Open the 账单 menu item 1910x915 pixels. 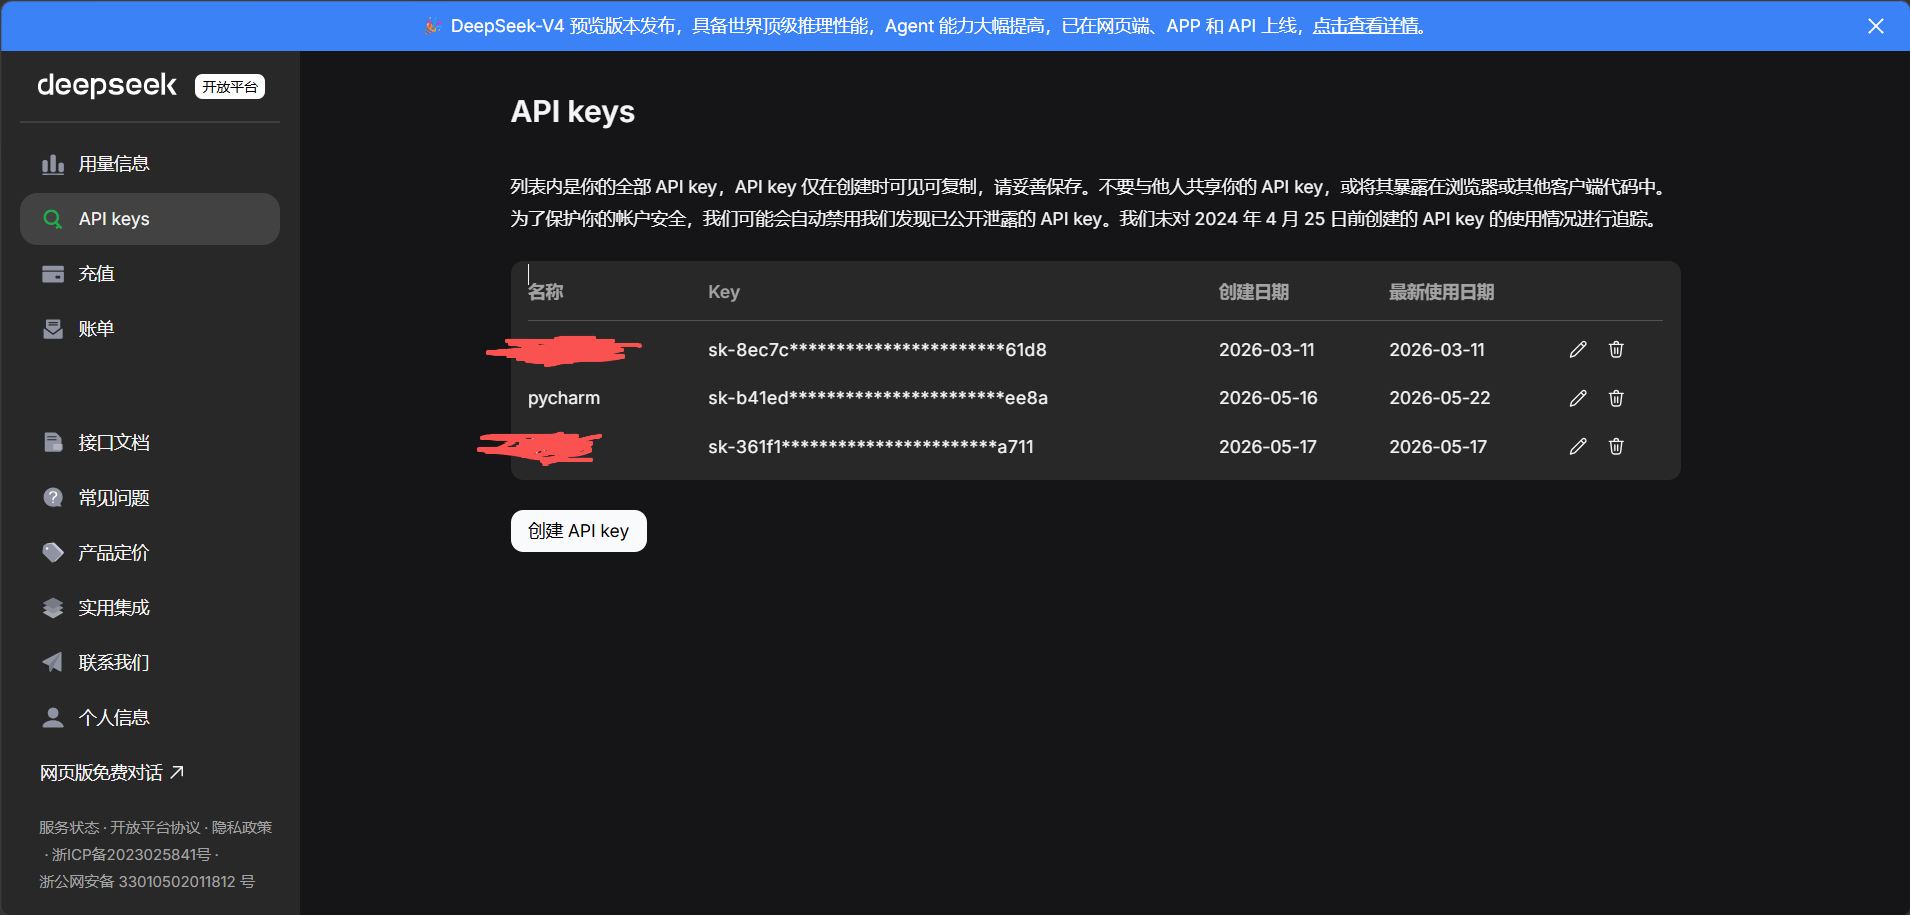[150, 329]
